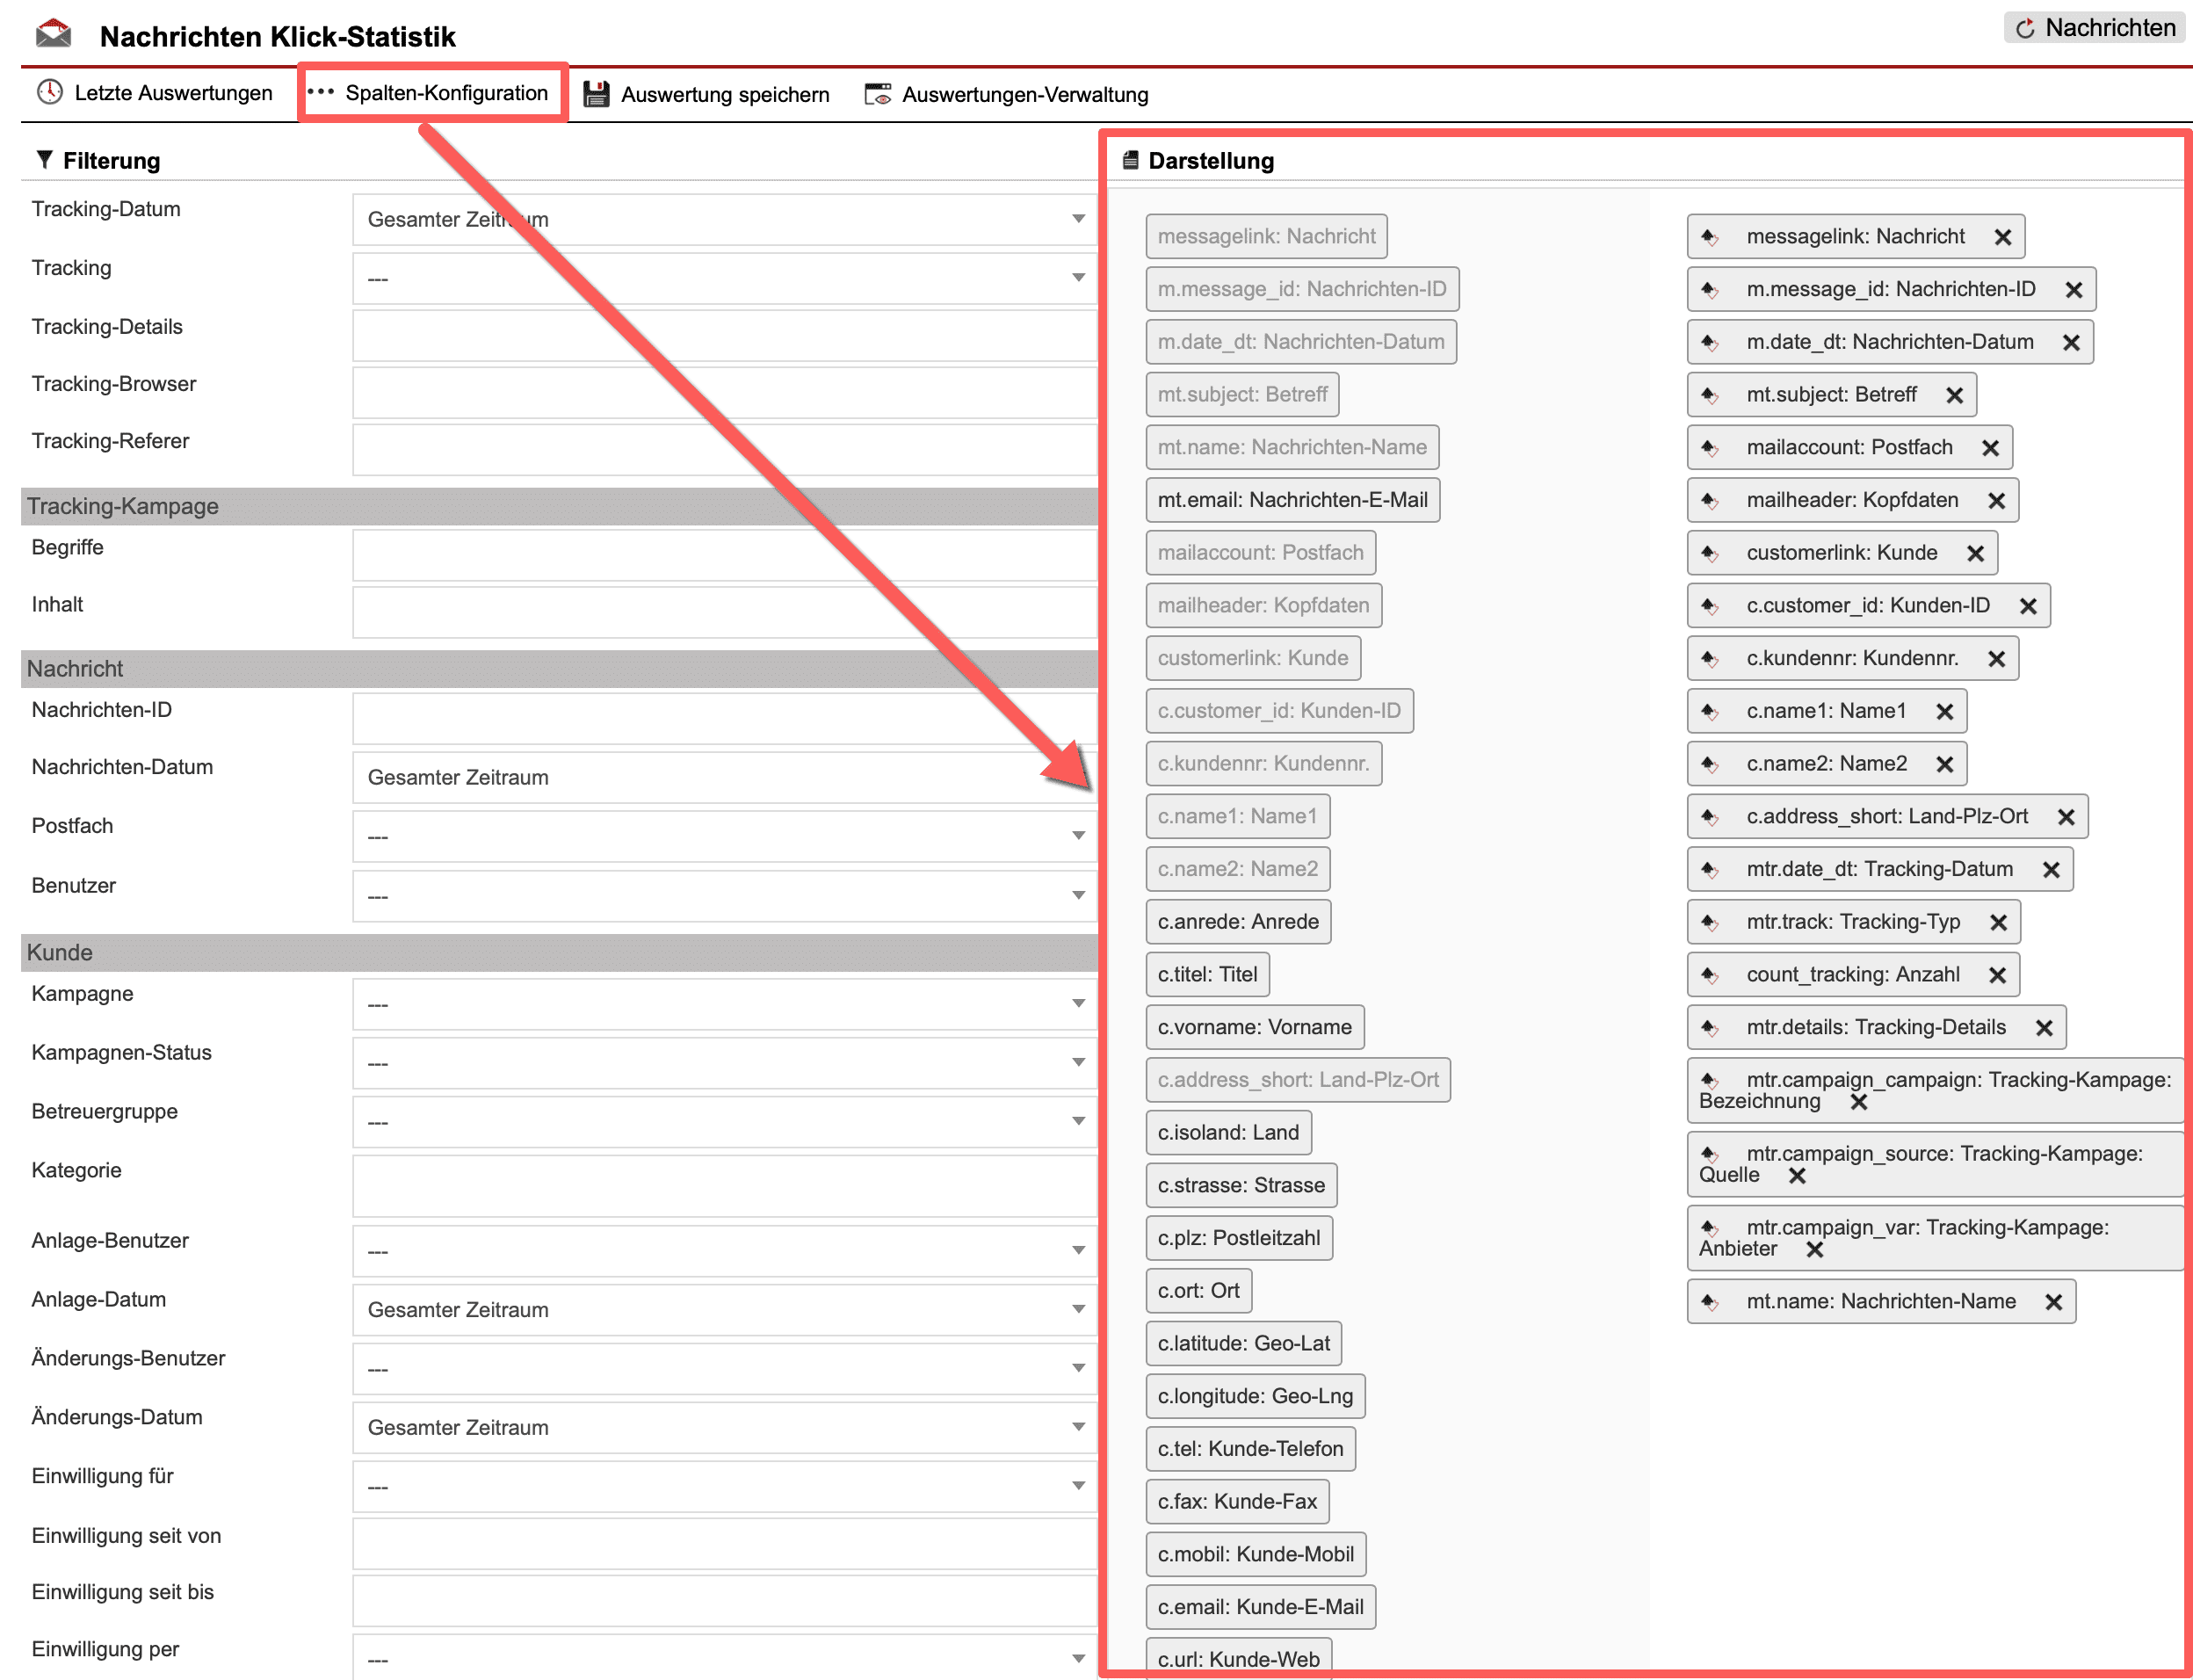Viewport: 2193px width, 1680px height.
Task: Click the Nachrichten button at top right
Action: [2094, 28]
